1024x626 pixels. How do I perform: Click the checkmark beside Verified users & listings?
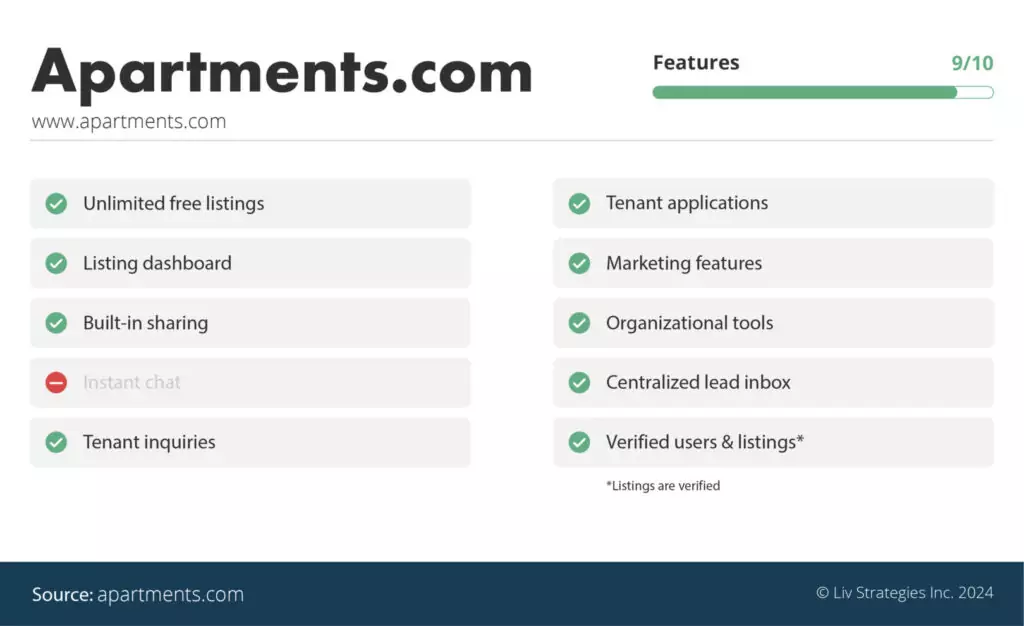tap(579, 442)
